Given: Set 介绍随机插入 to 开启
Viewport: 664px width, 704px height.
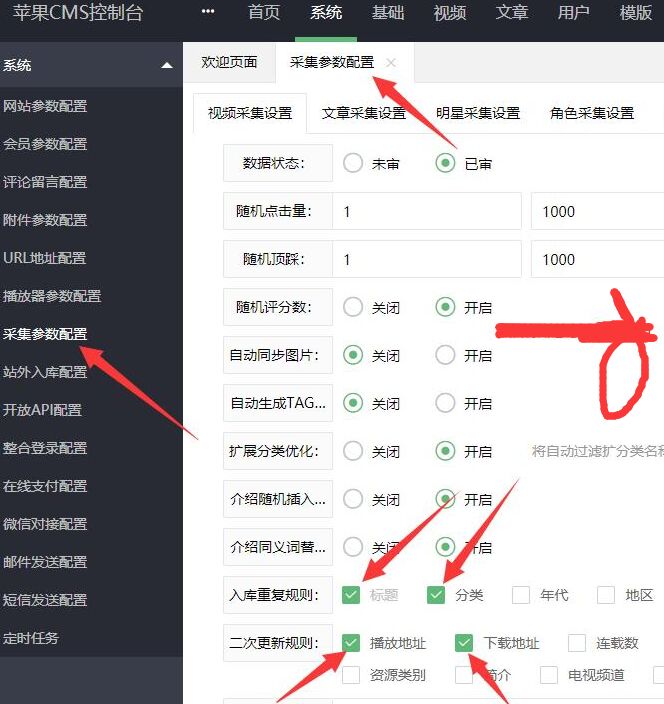Looking at the screenshot, I should tap(445, 499).
